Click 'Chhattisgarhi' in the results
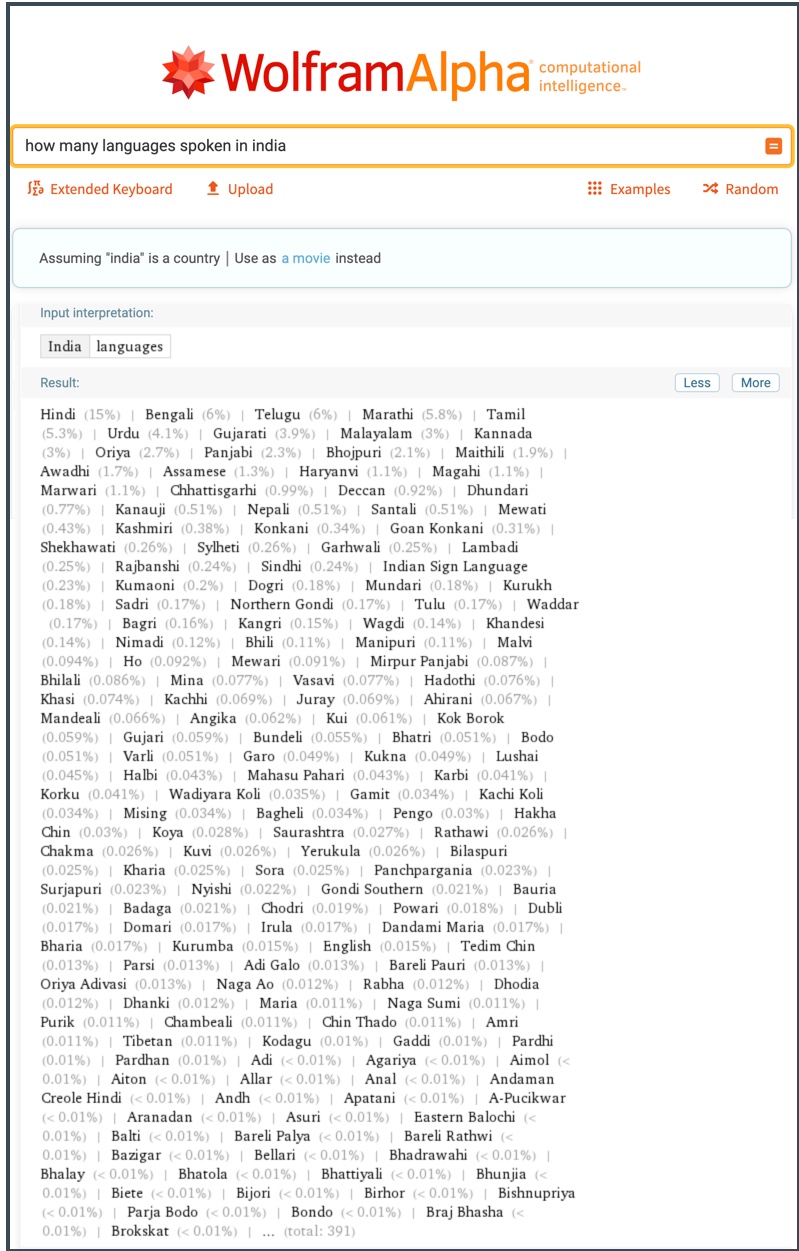The height and width of the screenshot is (1251, 799). pos(213,490)
